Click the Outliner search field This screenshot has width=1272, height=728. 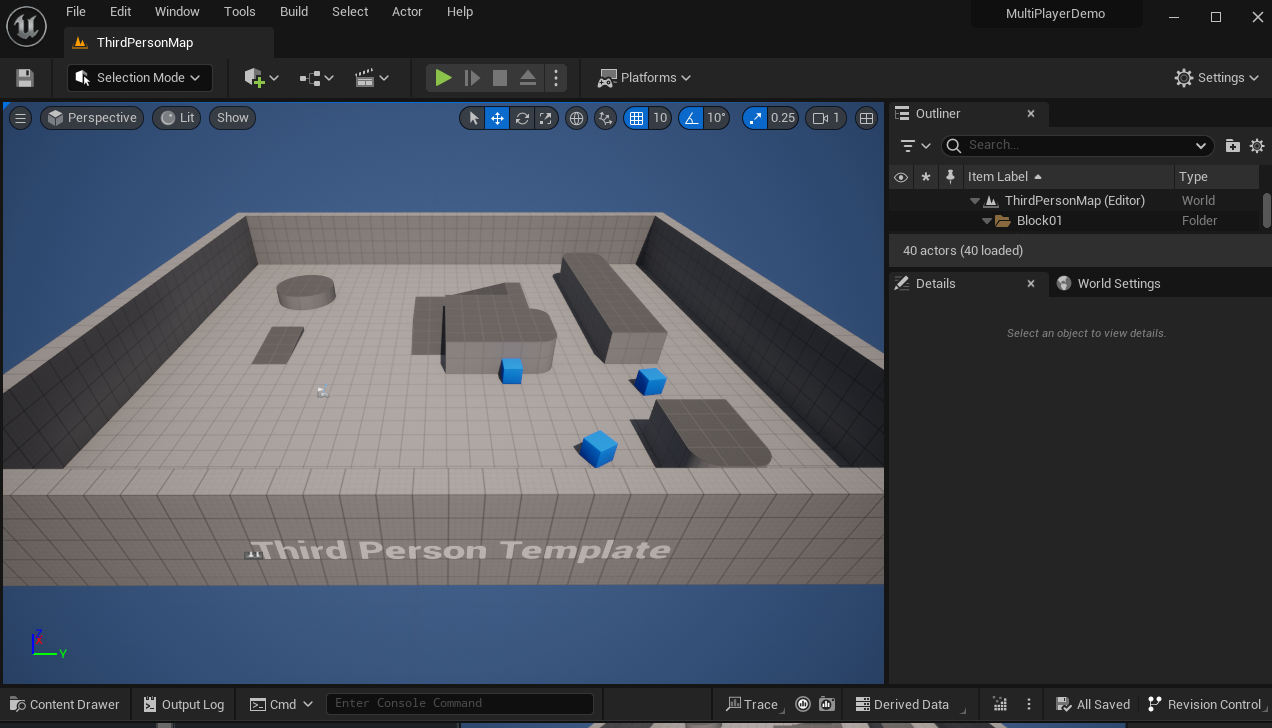[x=1085, y=145]
